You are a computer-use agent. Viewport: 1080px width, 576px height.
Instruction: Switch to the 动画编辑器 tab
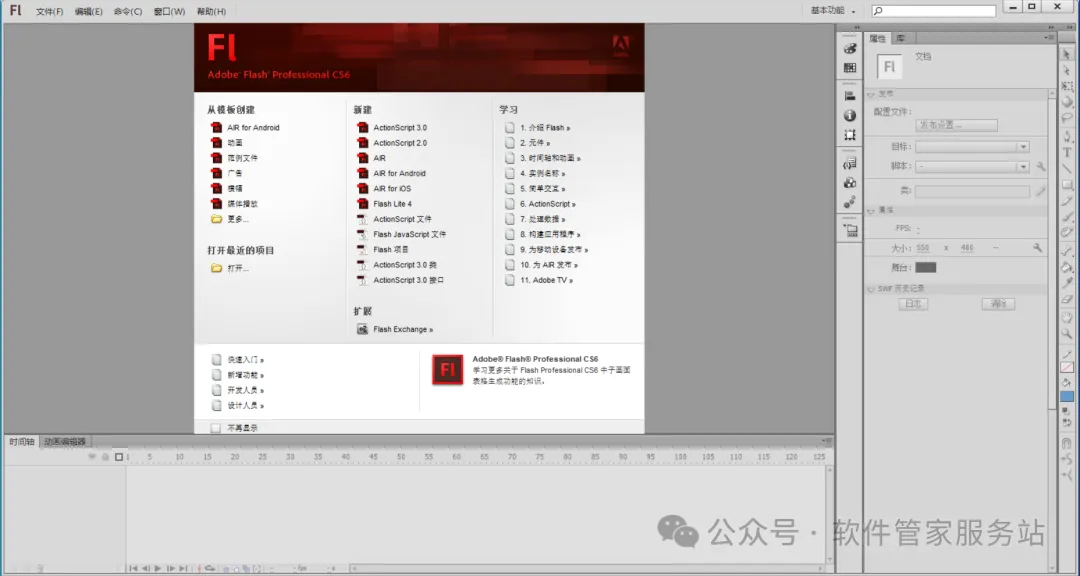(x=65, y=442)
